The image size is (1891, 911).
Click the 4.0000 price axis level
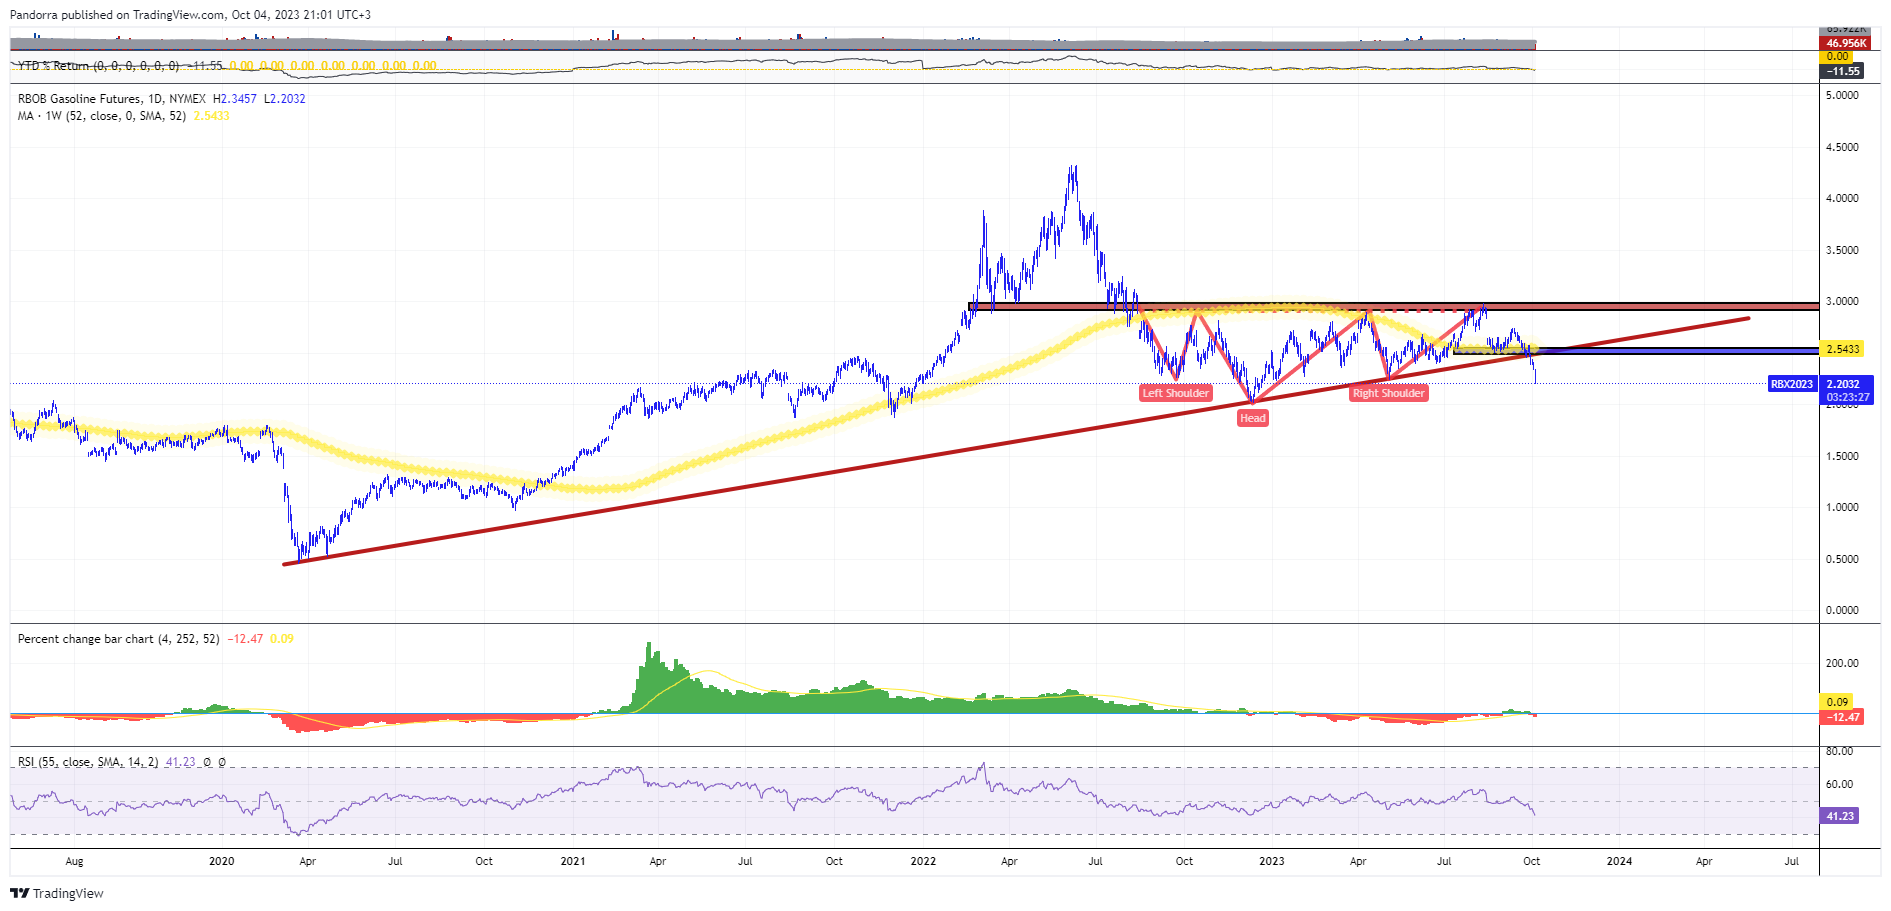[1842, 198]
